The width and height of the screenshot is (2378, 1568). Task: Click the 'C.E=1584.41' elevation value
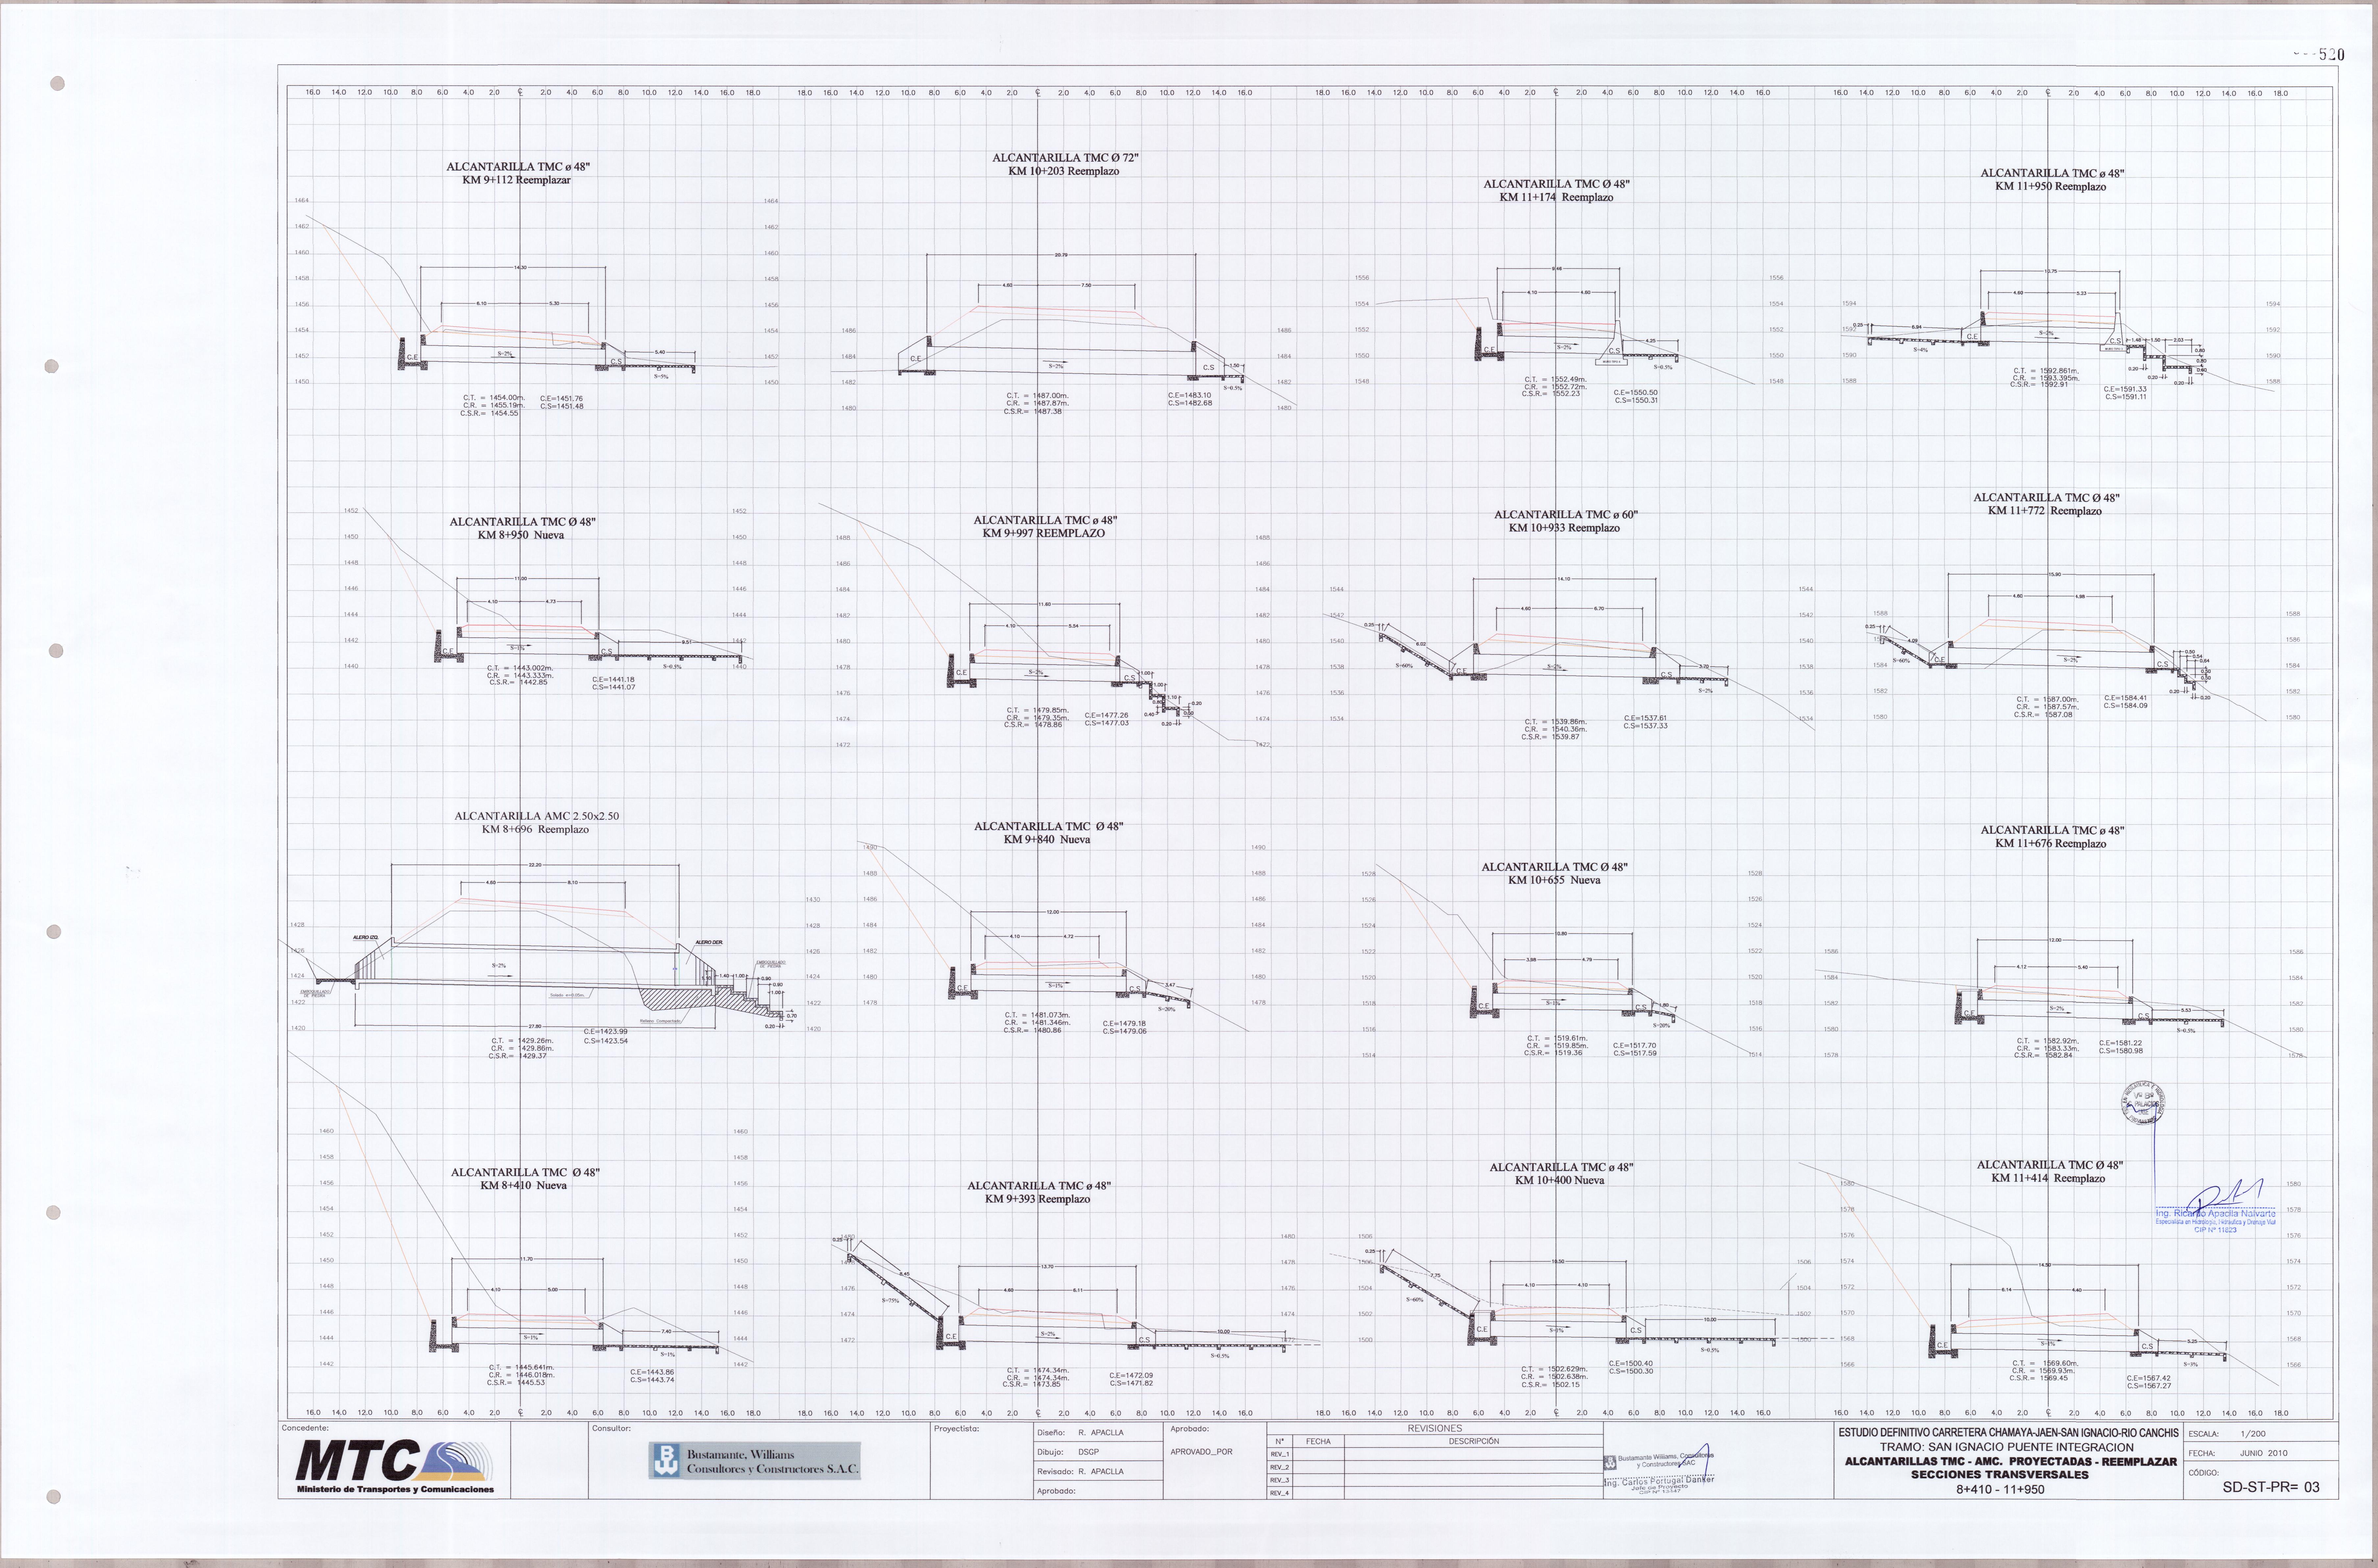2125,698
